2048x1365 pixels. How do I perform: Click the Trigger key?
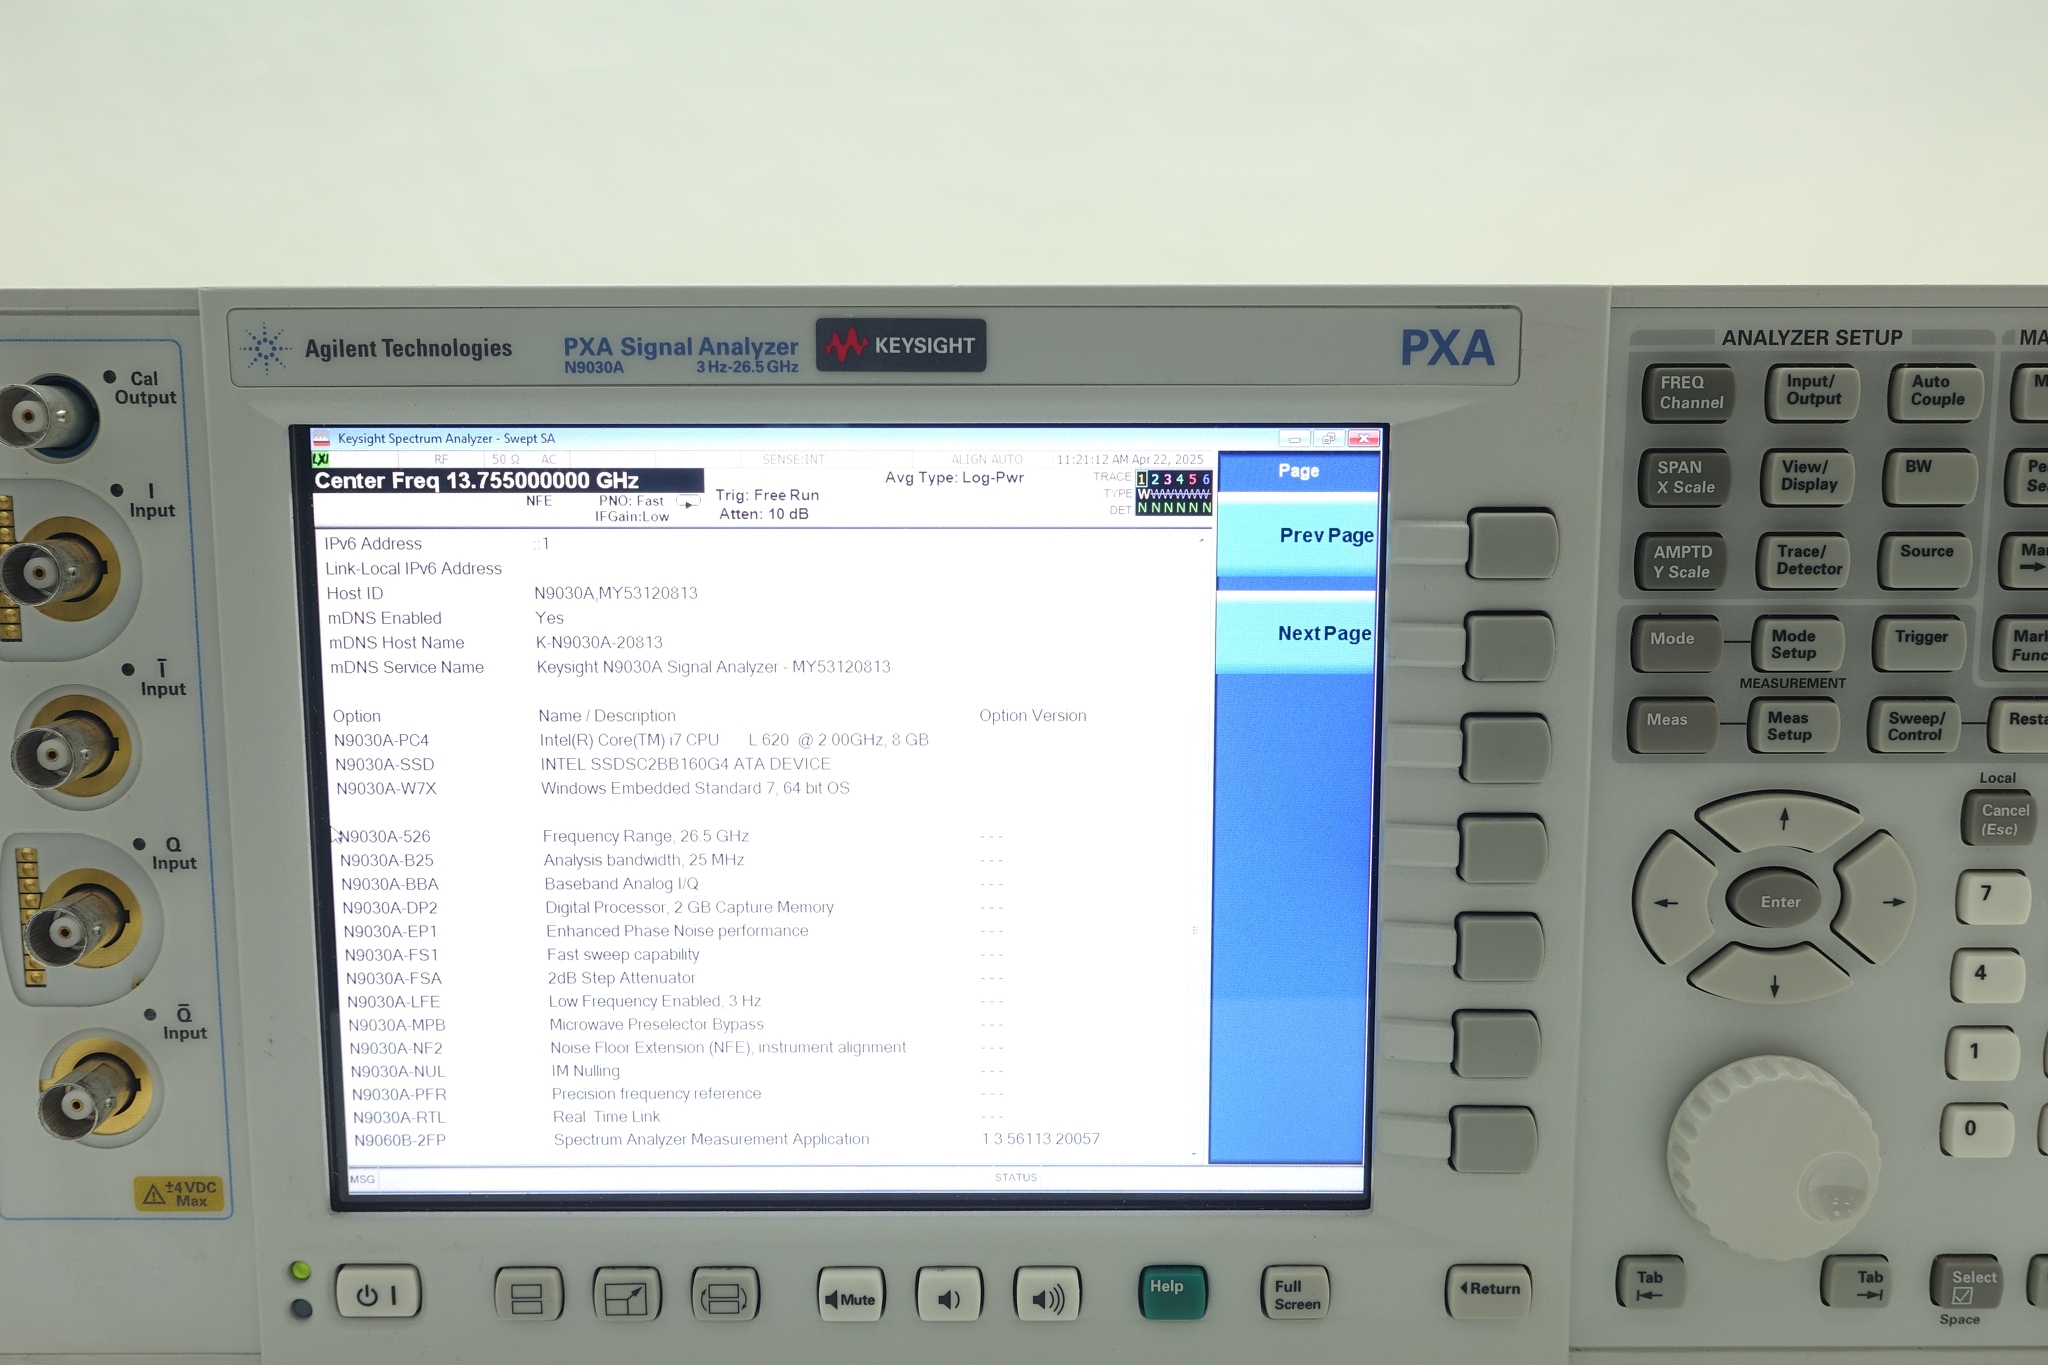tap(1919, 642)
